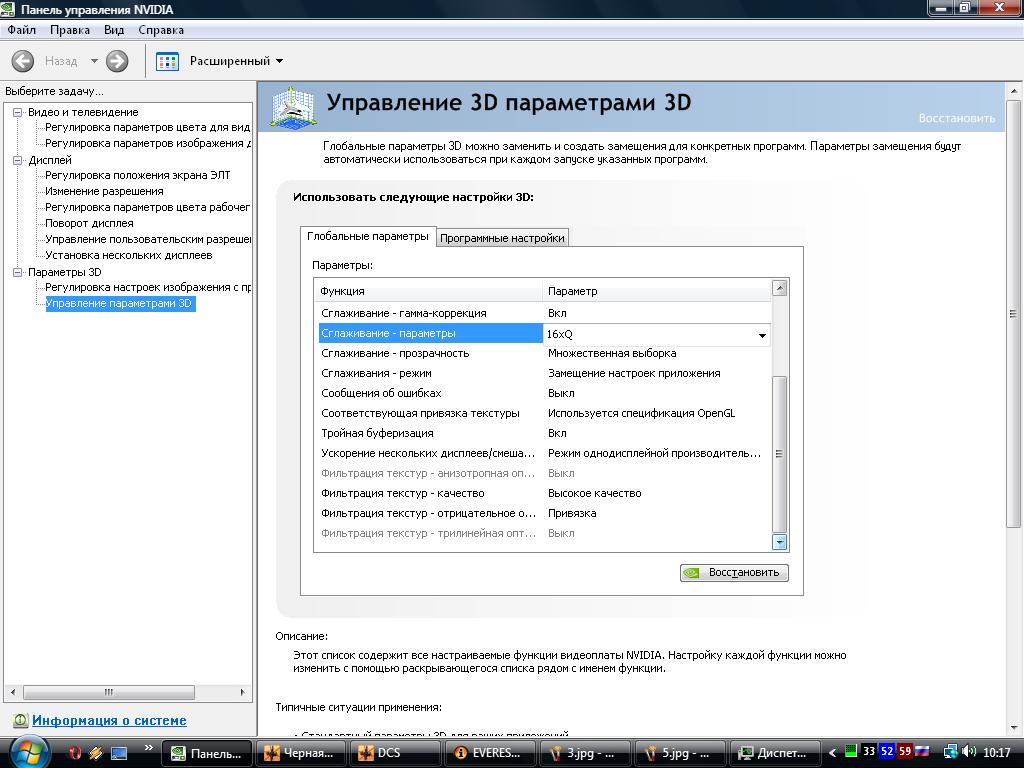Screen dimensions: 1024x768
Task: Click the Восстановить button with NVIDIA logo
Action: tap(734, 573)
